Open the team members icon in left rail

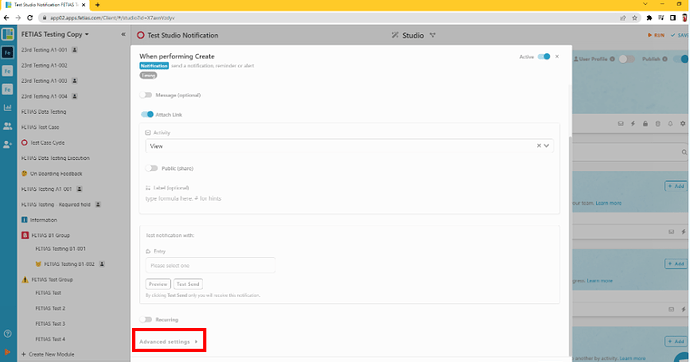pyautogui.click(x=7, y=126)
